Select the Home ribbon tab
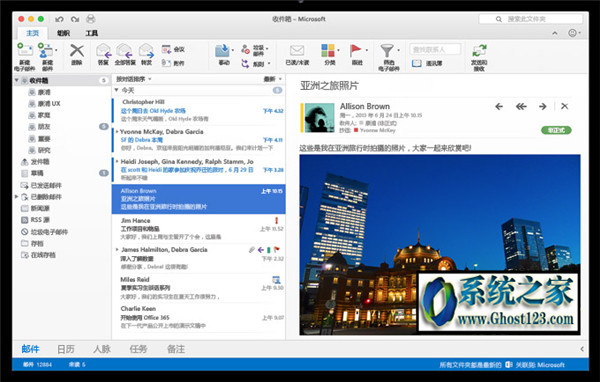 click(33, 33)
